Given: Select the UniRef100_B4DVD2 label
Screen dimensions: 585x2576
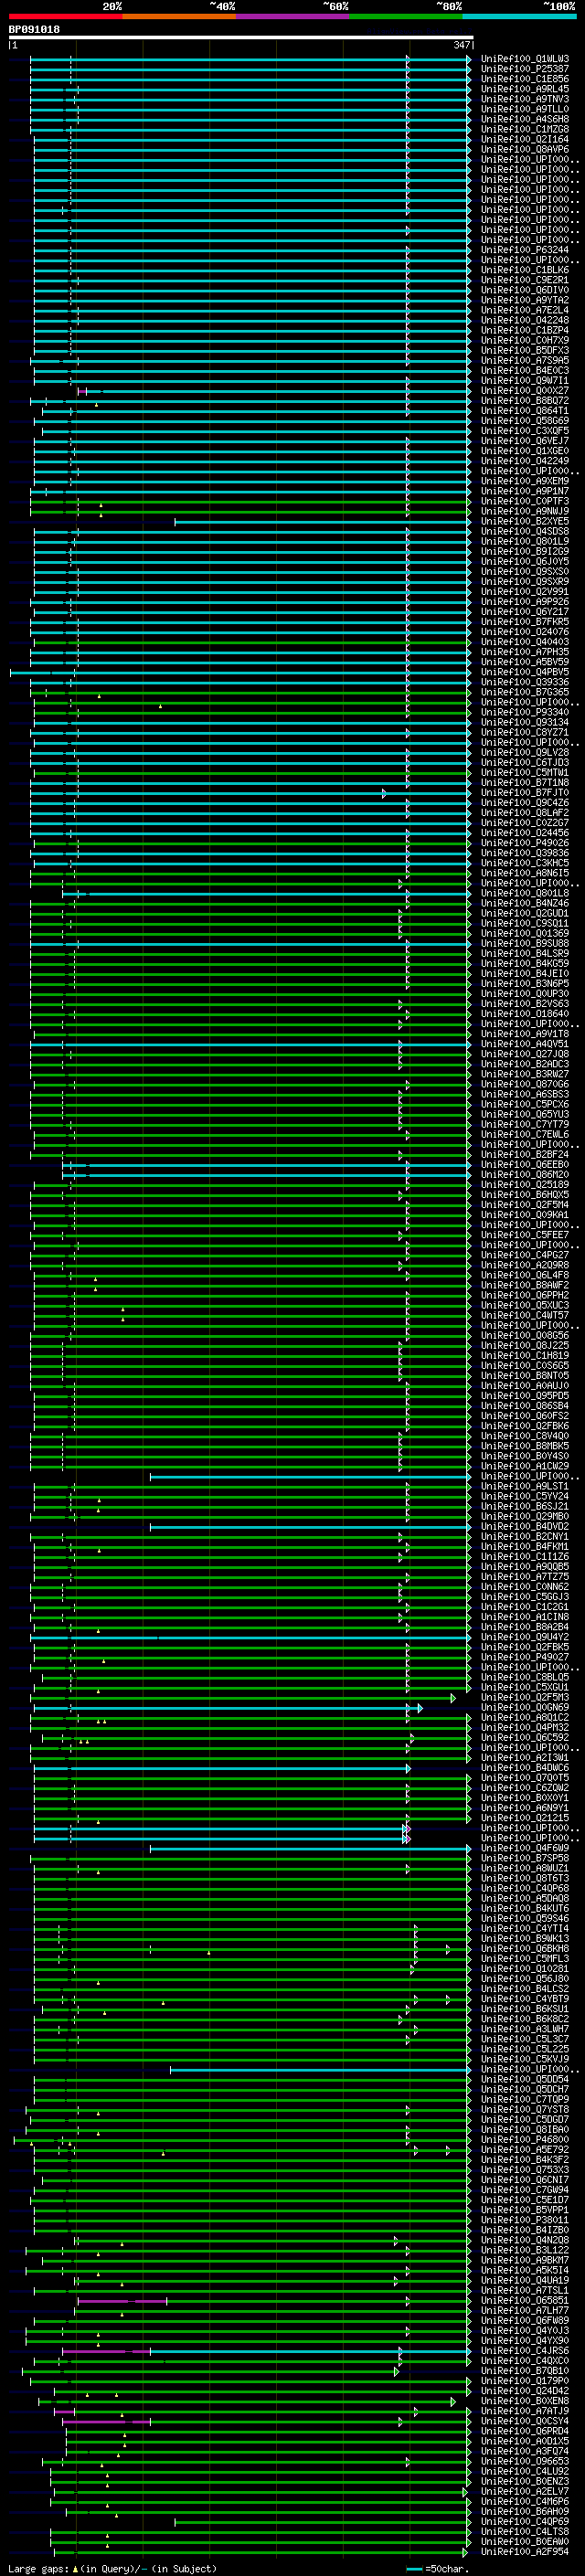Looking at the screenshot, I should (525, 1526).
